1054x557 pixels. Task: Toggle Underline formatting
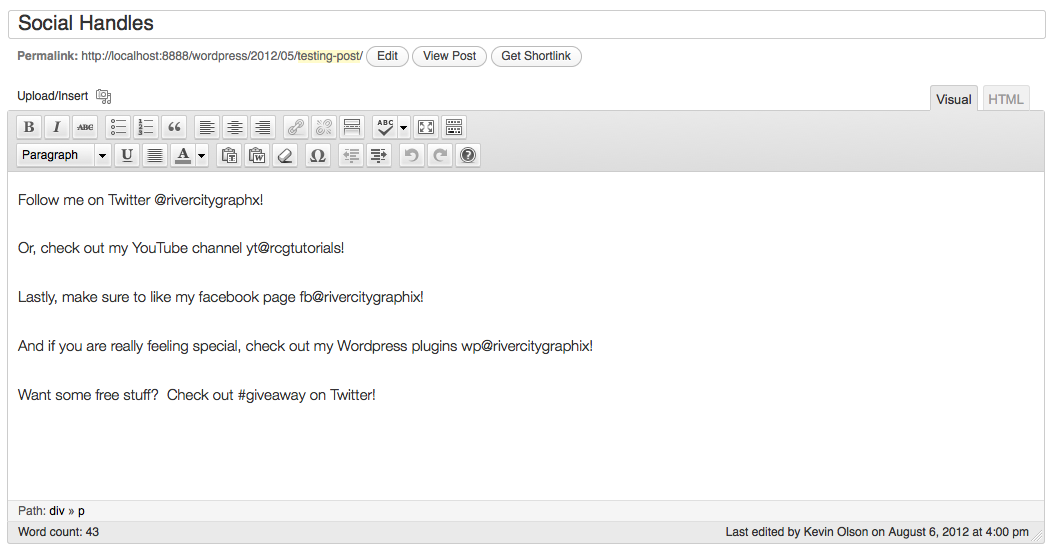[x=126, y=155]
